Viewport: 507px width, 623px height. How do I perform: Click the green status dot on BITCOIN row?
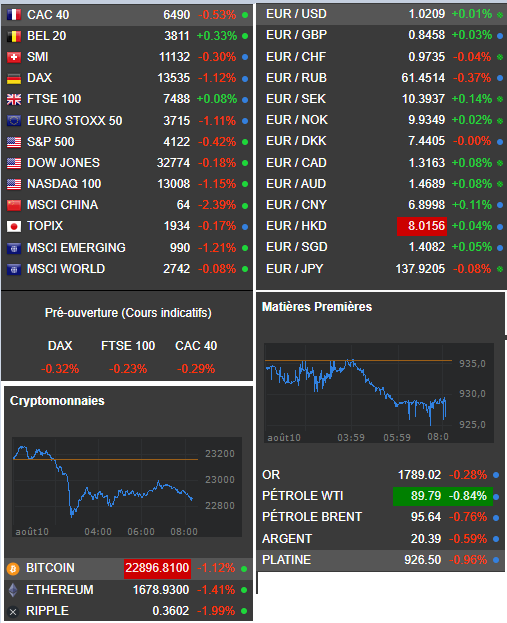[244, 569]
